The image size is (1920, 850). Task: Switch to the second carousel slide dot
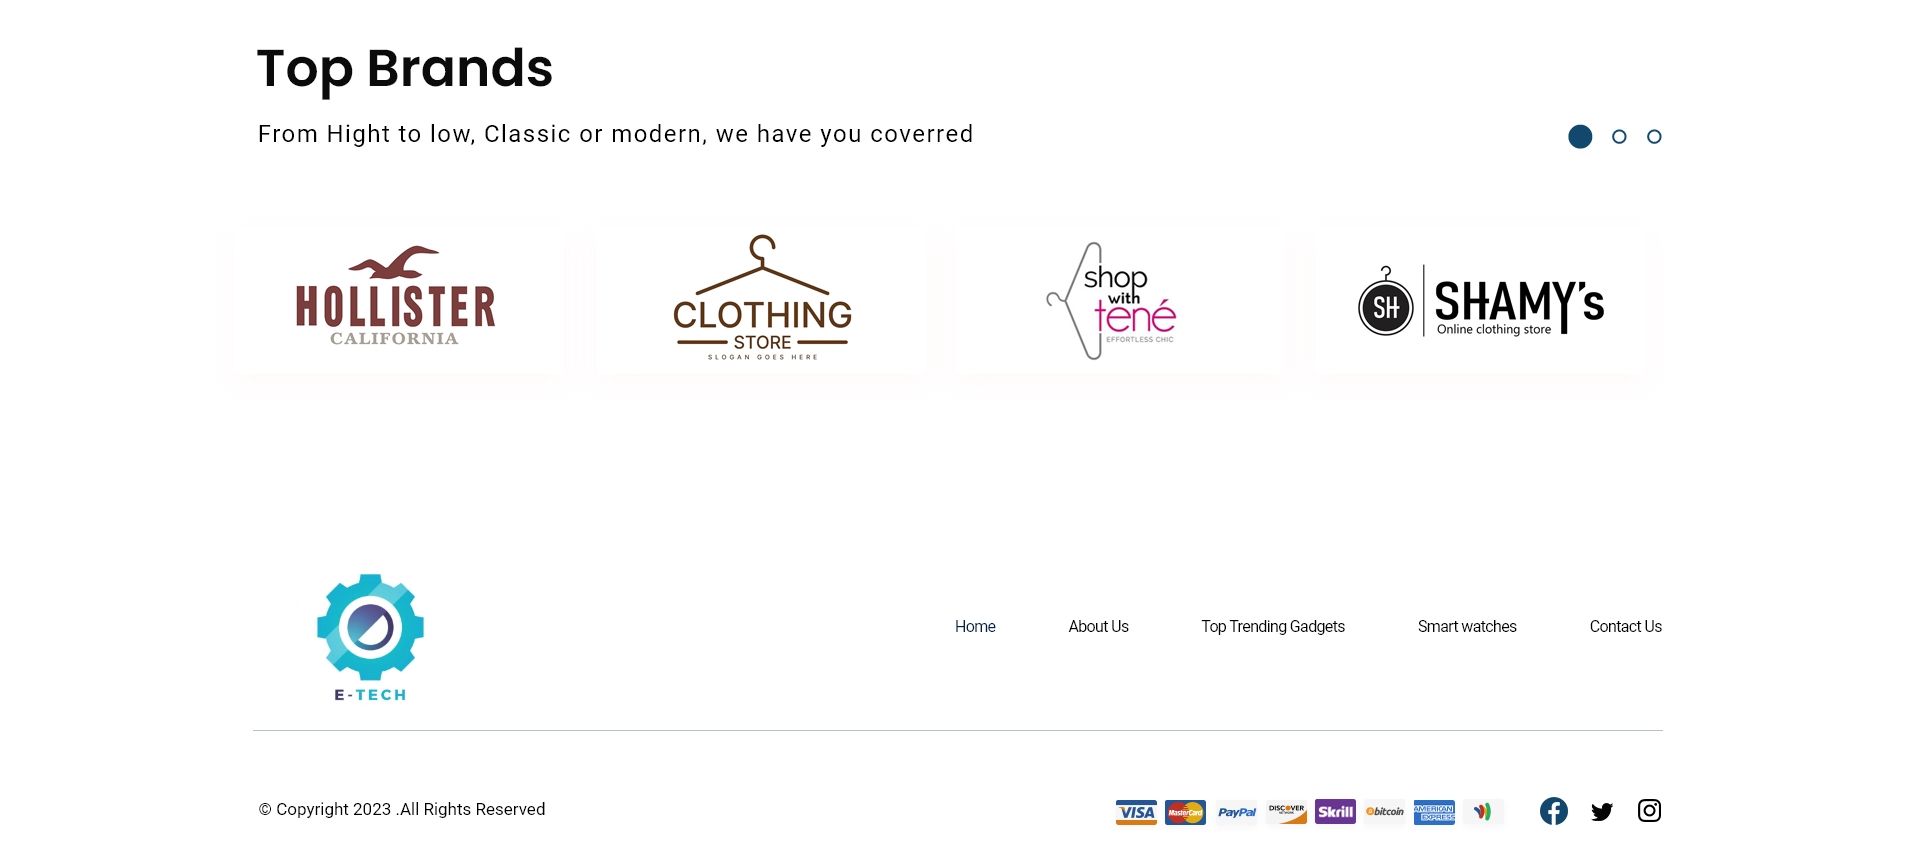pos(1619,137)
